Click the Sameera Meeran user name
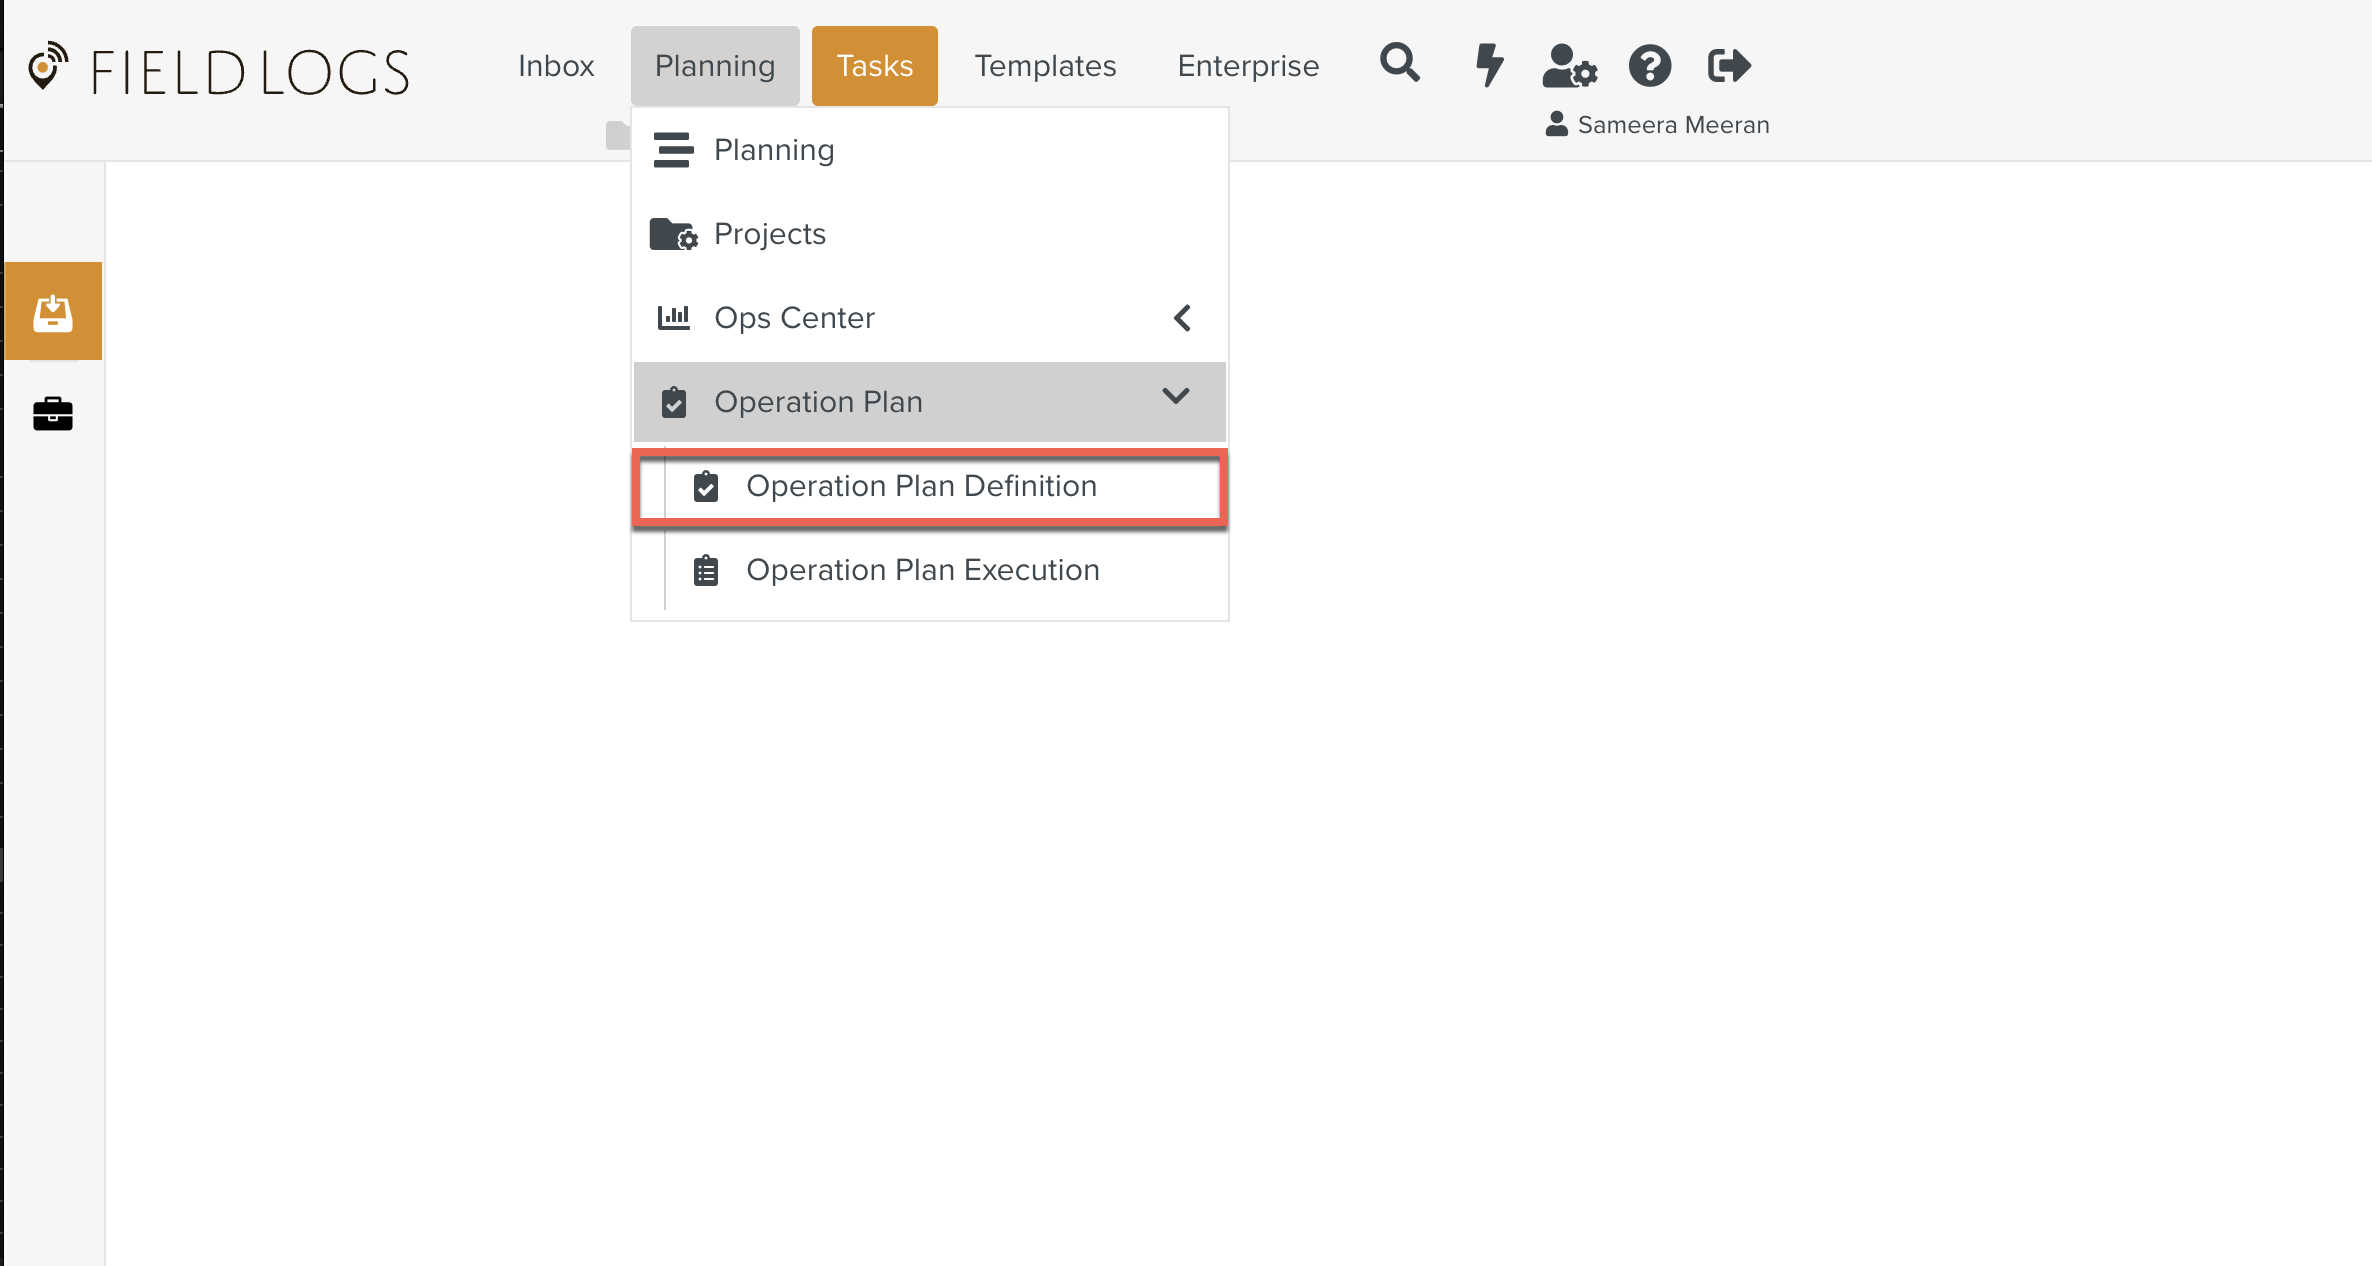This screenshot has height=1266, width=2372. pyautogui.click(x=1672, y=125)
